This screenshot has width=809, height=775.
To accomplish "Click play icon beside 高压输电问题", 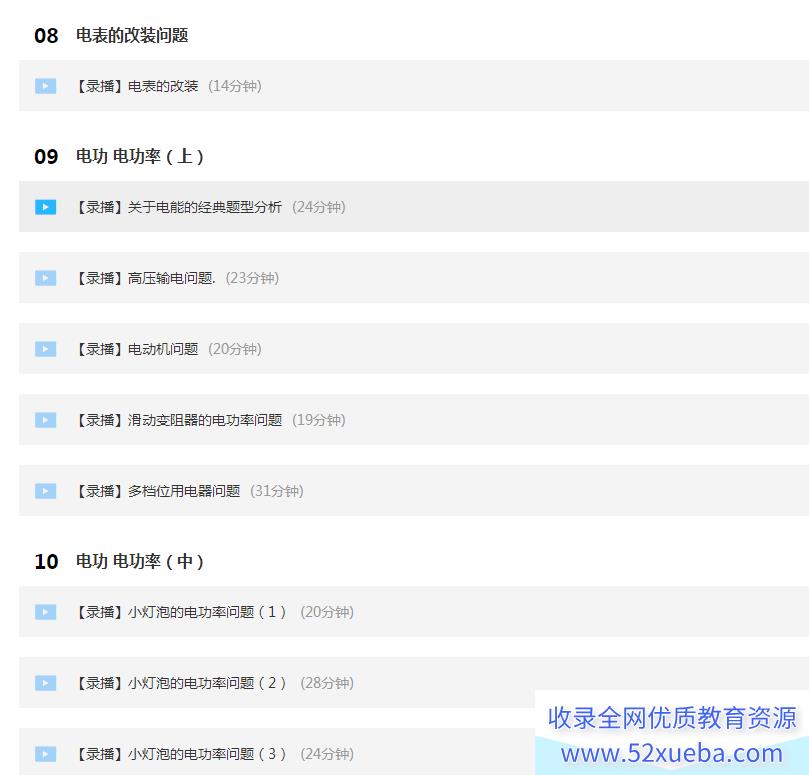I will point(45,278).
